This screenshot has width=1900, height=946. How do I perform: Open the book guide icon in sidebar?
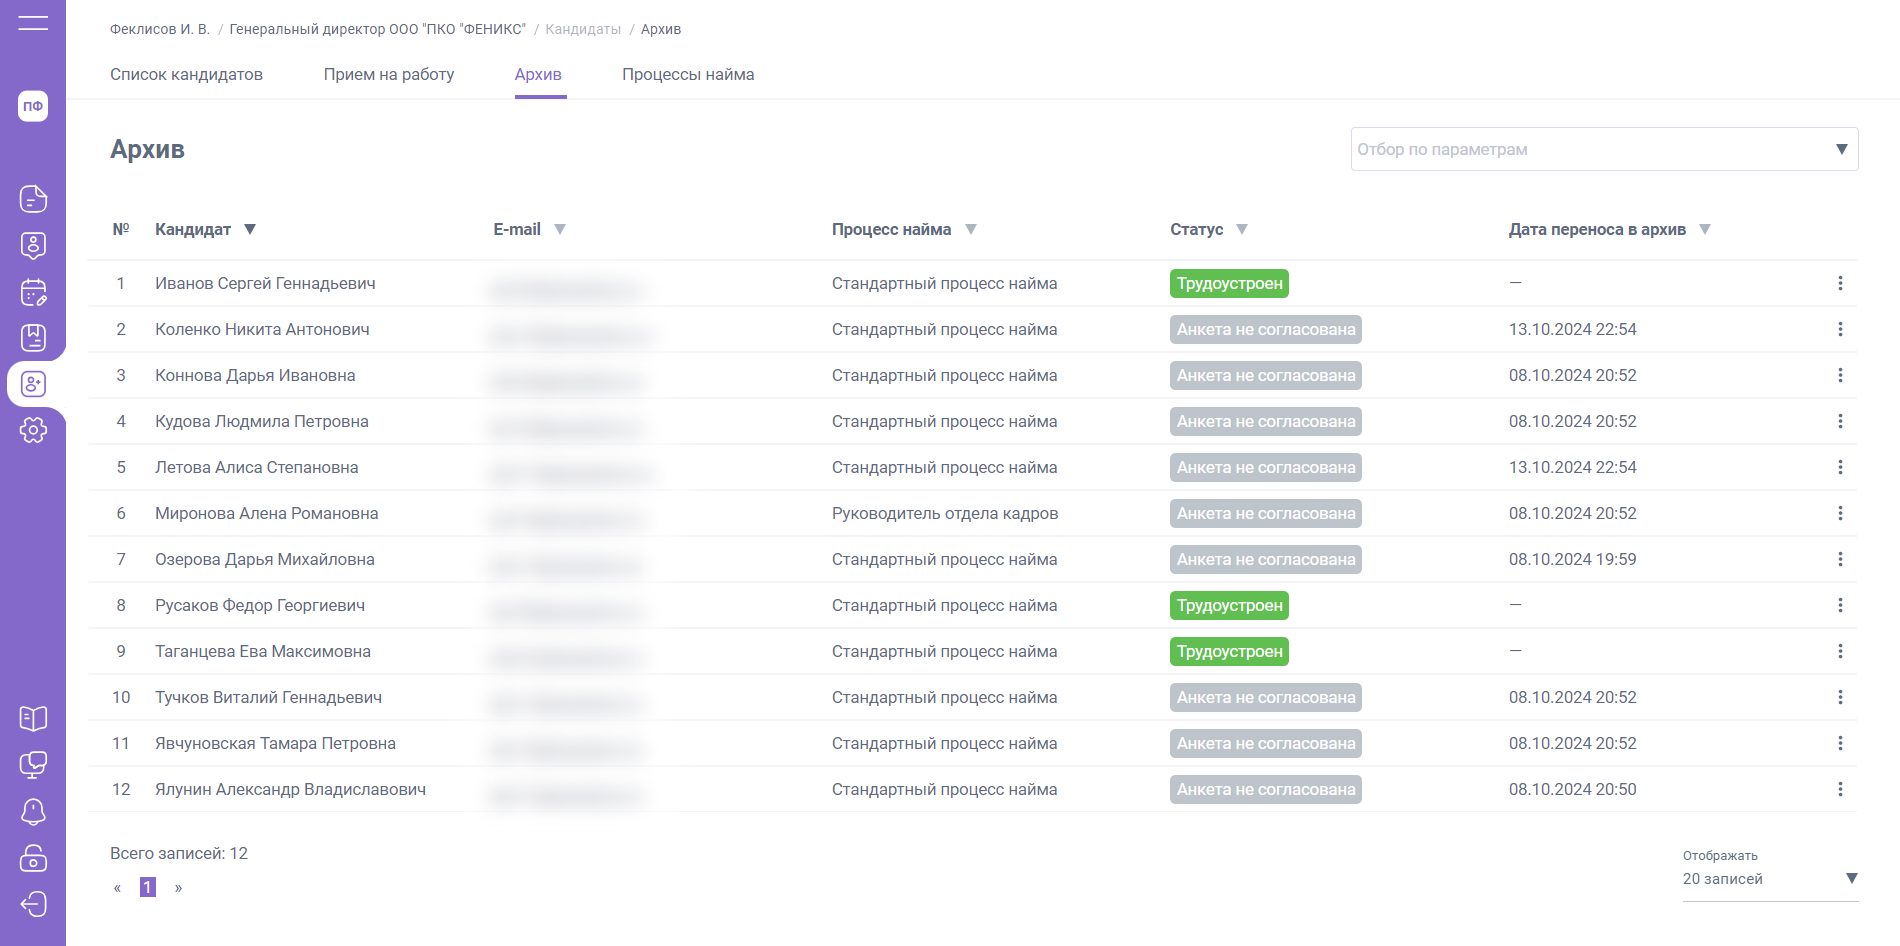point(33,718)
